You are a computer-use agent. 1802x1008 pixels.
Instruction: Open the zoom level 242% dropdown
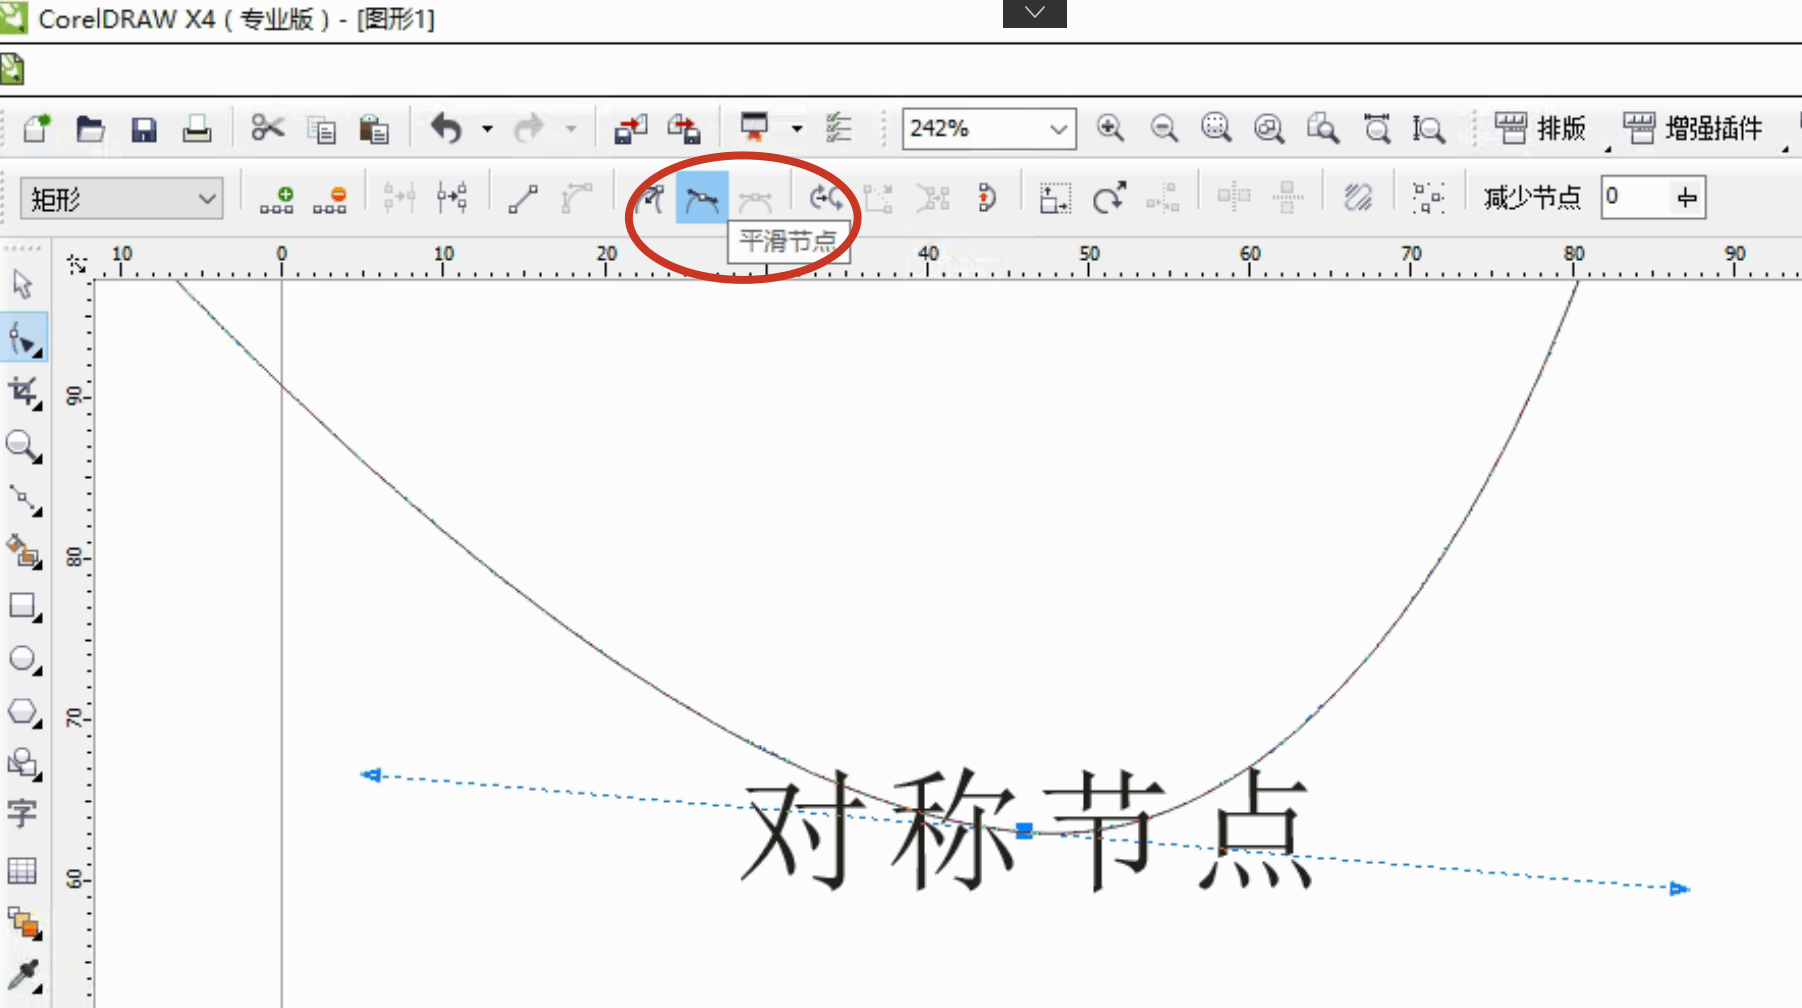pos(1058,129)
